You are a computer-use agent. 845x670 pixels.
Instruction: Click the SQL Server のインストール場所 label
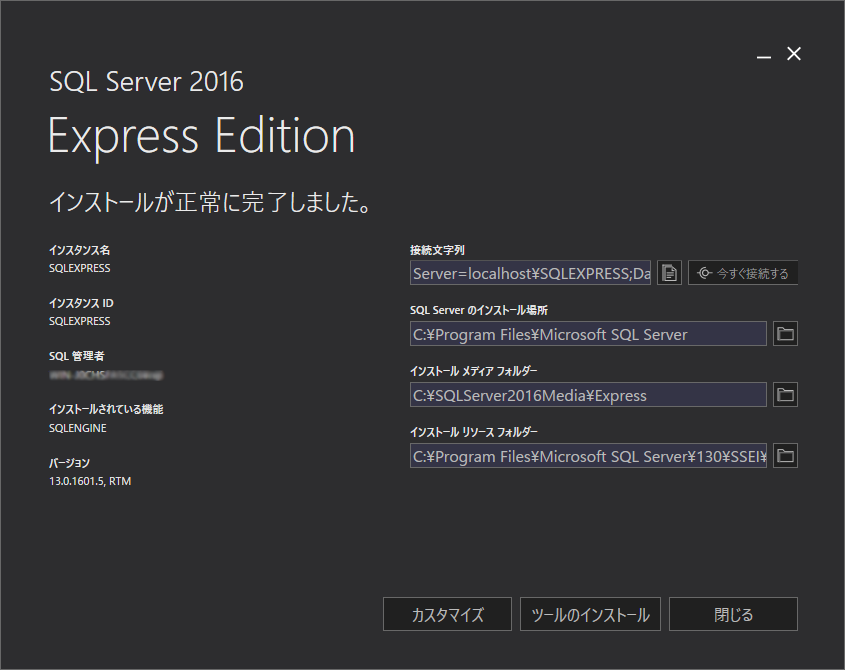[479, 310]
